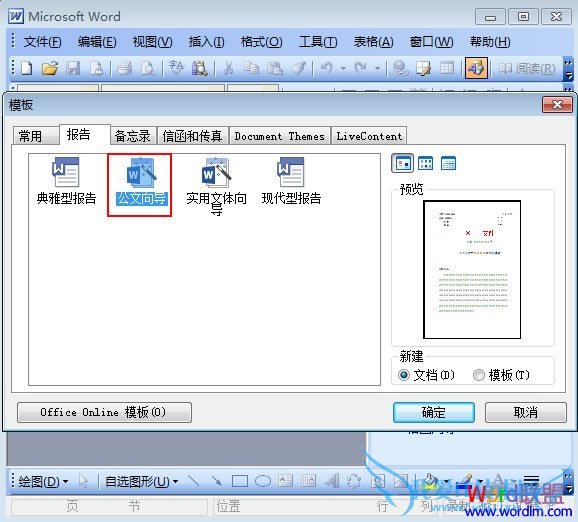Image resolution: width=578 pixels, height=522 pixels.
Task: Click the 阅读(R) reading layout button
Action: pos(526,69)
